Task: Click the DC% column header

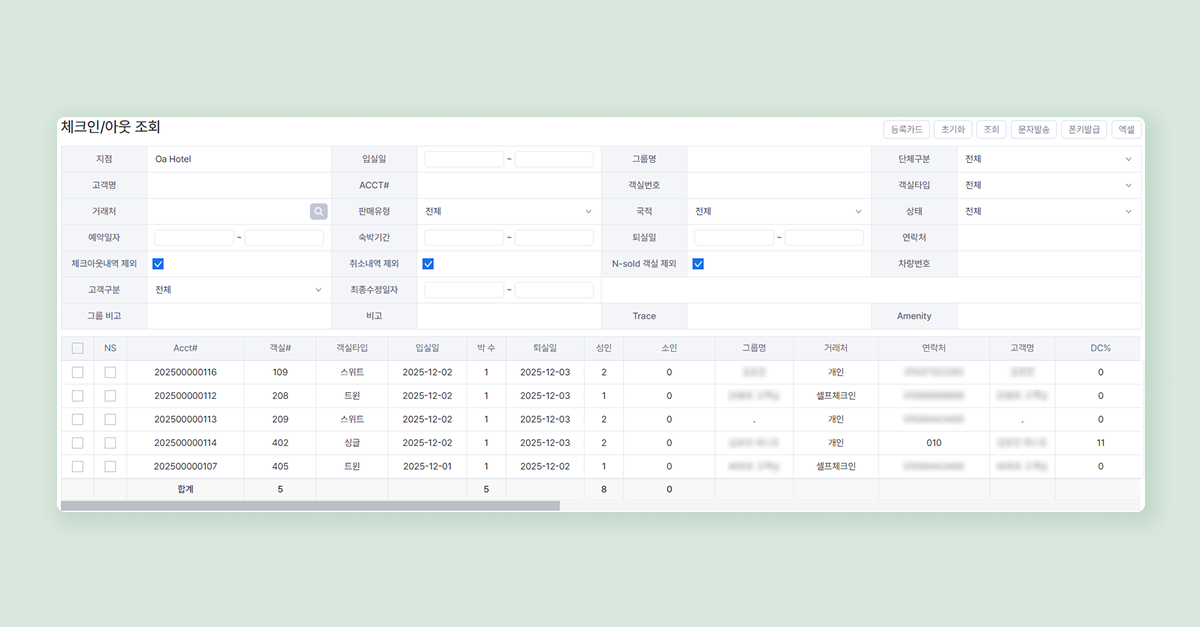Action: point(1100,348)
